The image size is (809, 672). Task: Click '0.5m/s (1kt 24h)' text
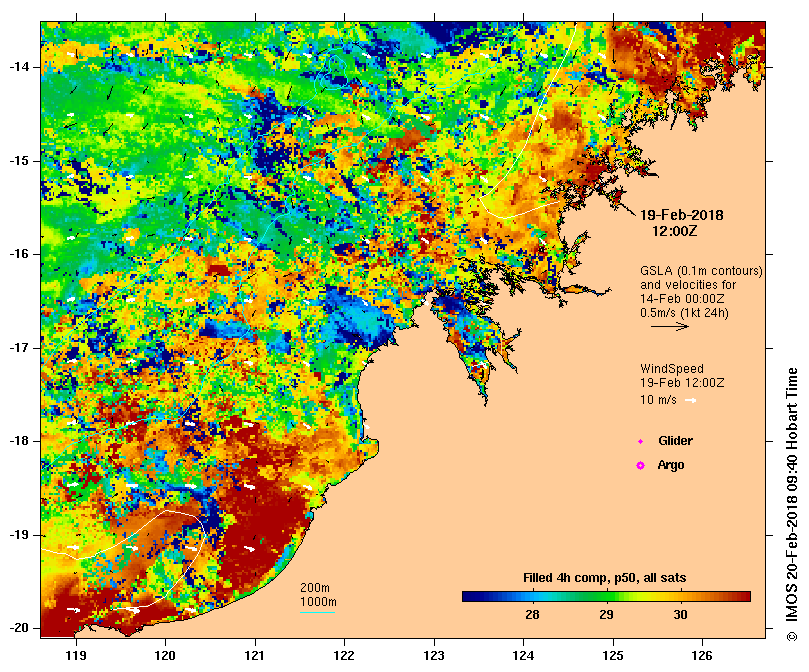coord(684,313)
